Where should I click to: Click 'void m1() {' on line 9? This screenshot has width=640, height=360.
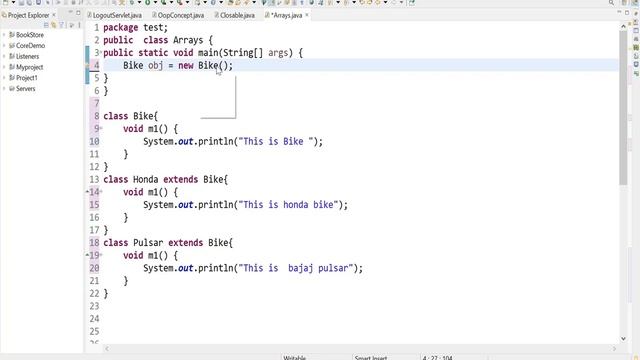point(151,129)
